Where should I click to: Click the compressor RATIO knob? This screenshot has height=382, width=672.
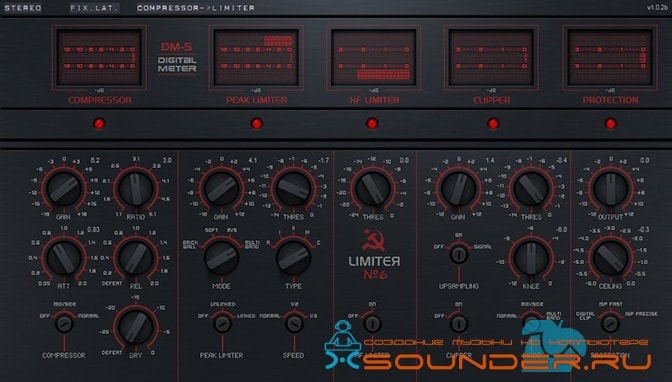(x=135, y=189)
